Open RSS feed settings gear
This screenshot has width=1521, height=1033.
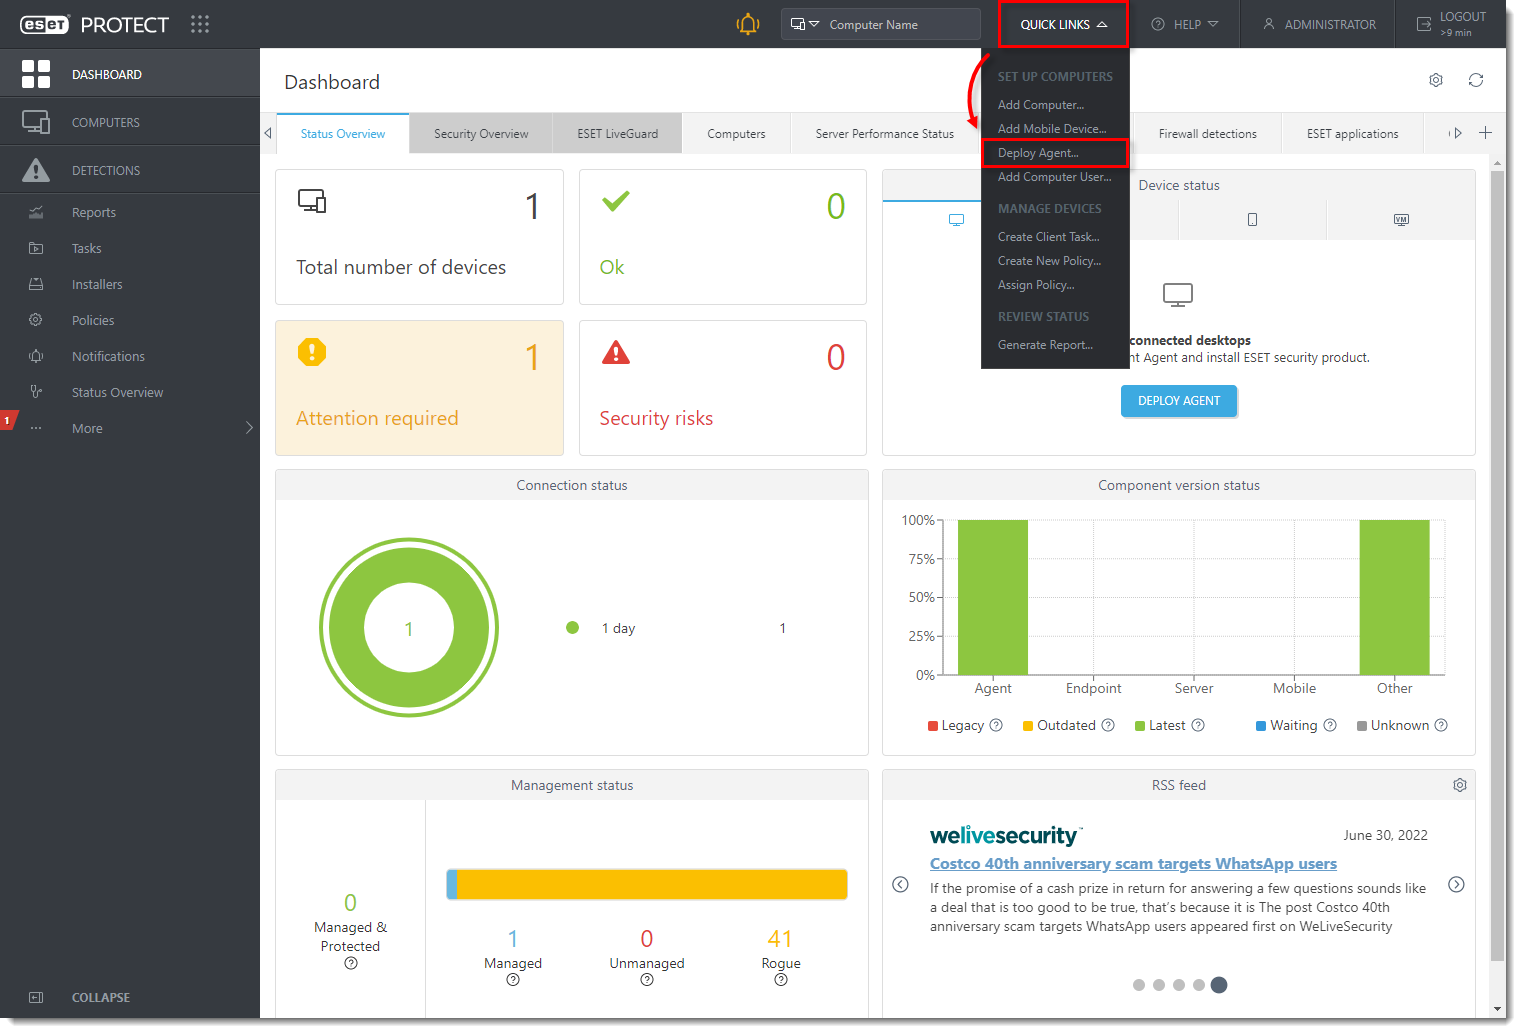1460,785
